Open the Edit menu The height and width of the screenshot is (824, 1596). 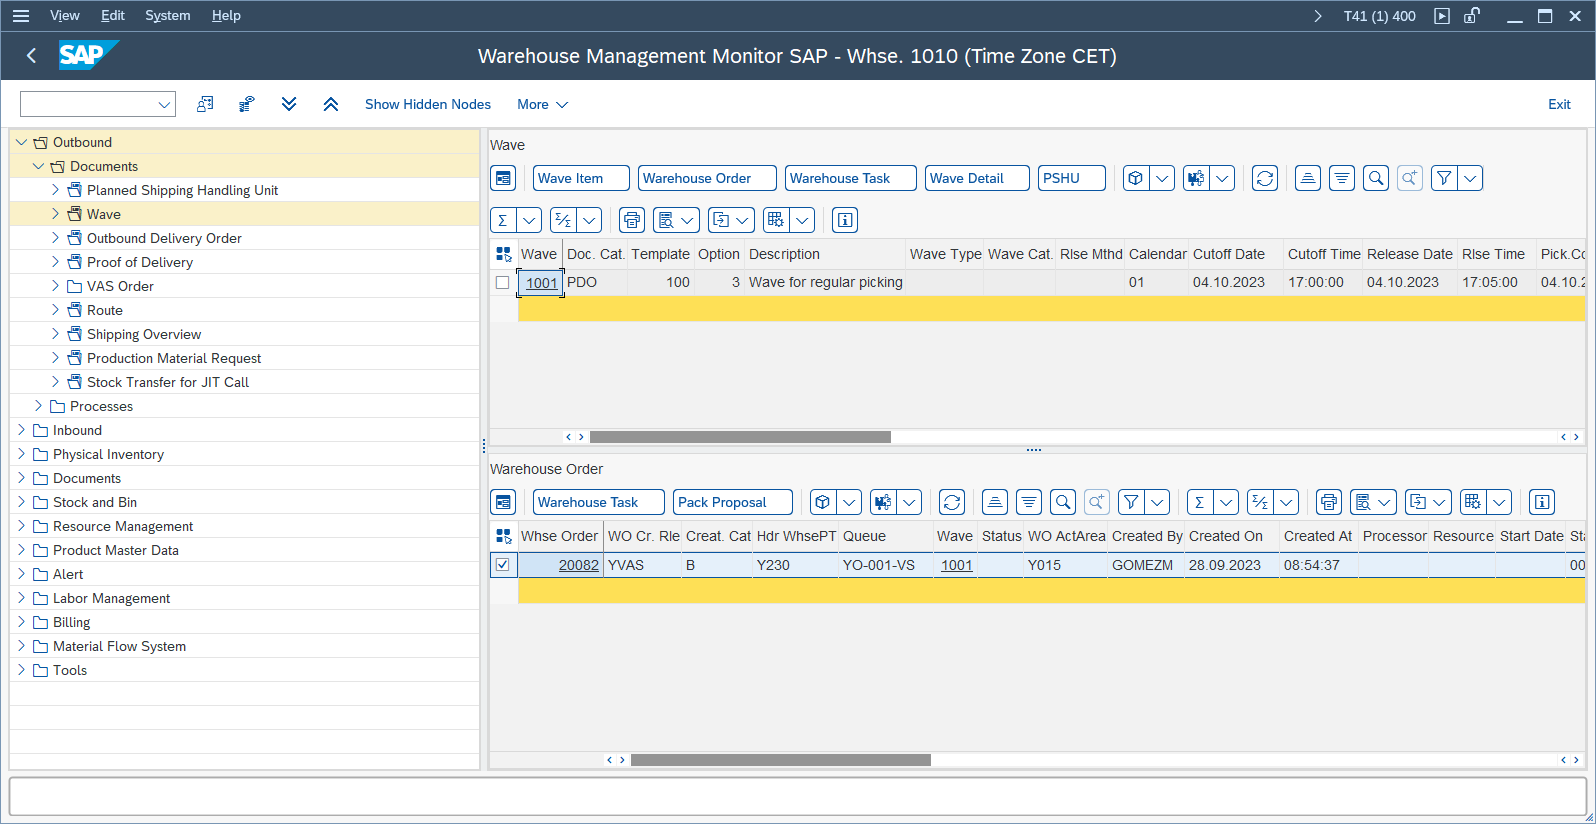click(113, 15)
